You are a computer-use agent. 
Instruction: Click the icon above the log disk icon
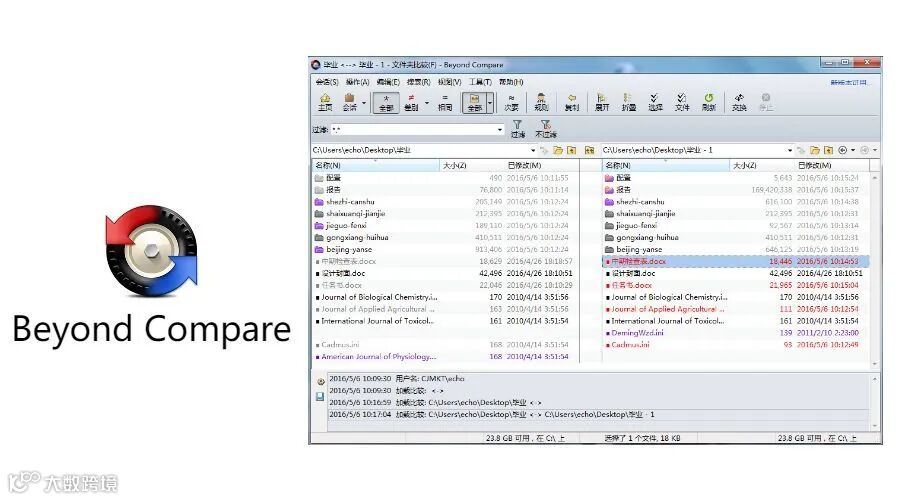(321, 382)
